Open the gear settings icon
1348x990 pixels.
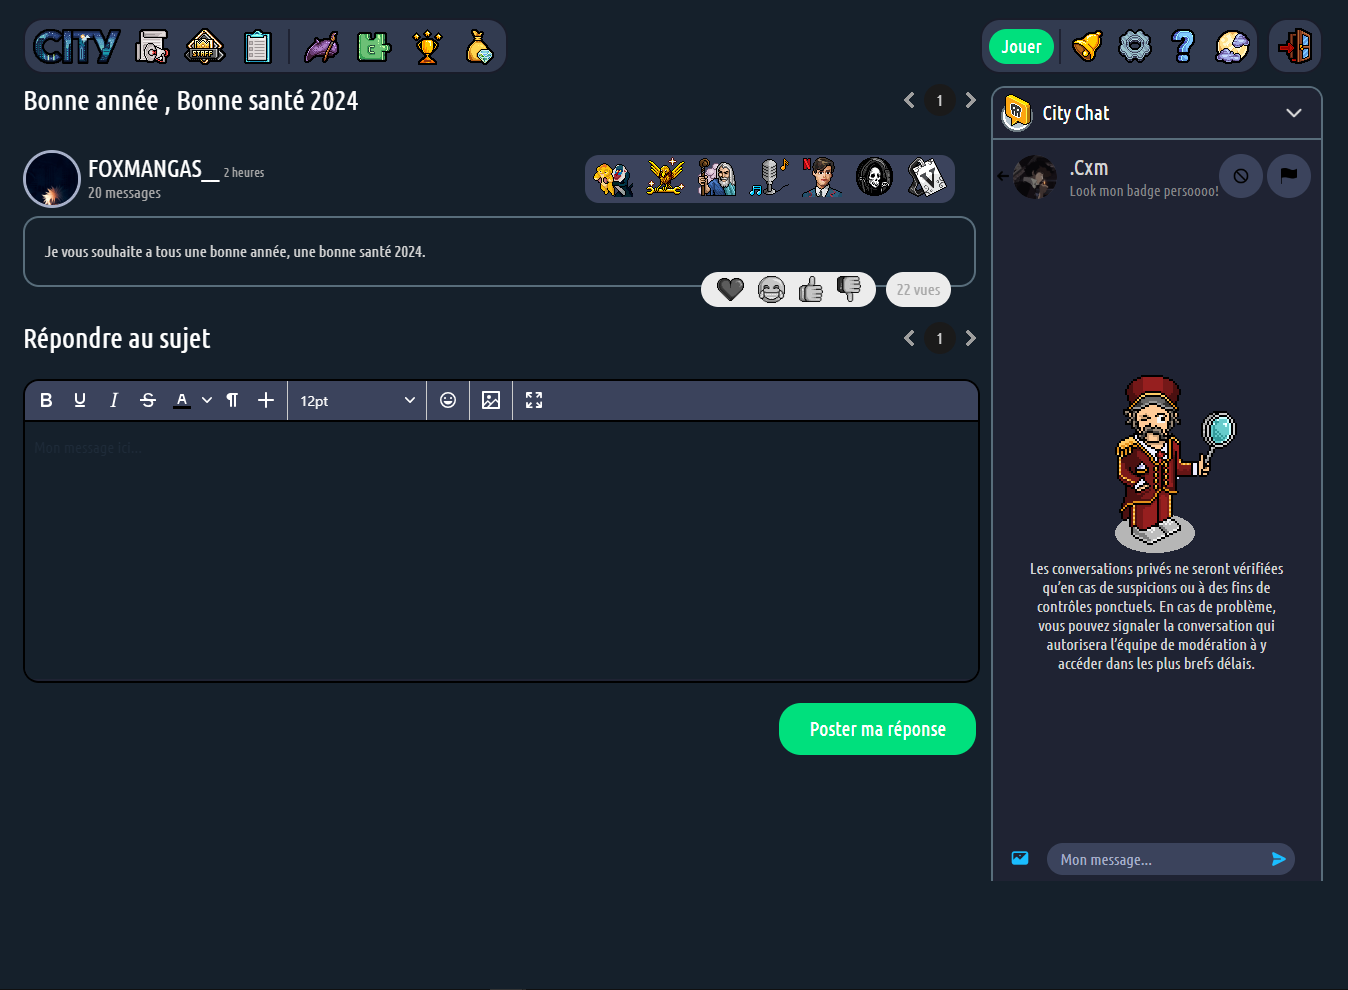[1135, 46]
